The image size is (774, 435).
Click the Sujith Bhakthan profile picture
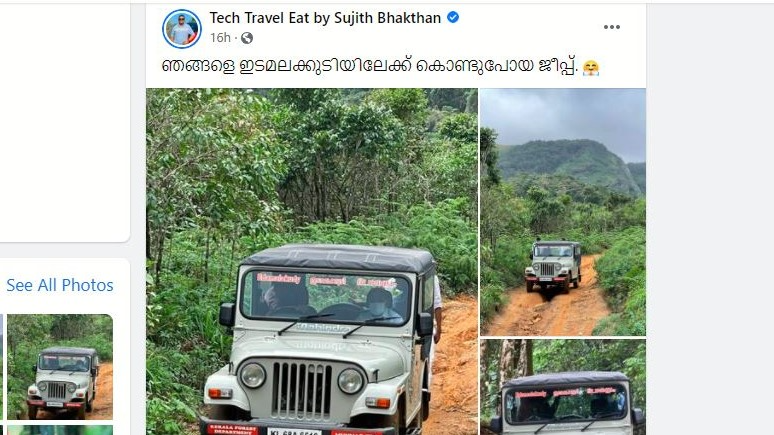(x=182, y=29)
